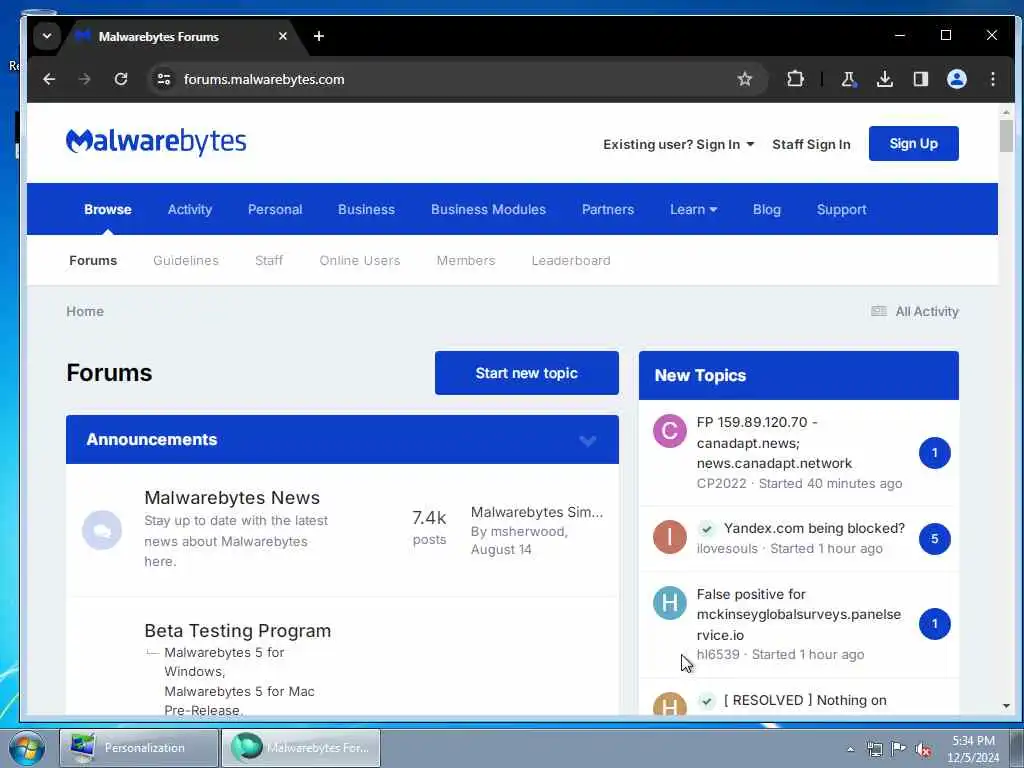This screenshot has height=768, width=1024.
Task: Open Malwarebytes Sim... latest post link
Action: (537, 512)
